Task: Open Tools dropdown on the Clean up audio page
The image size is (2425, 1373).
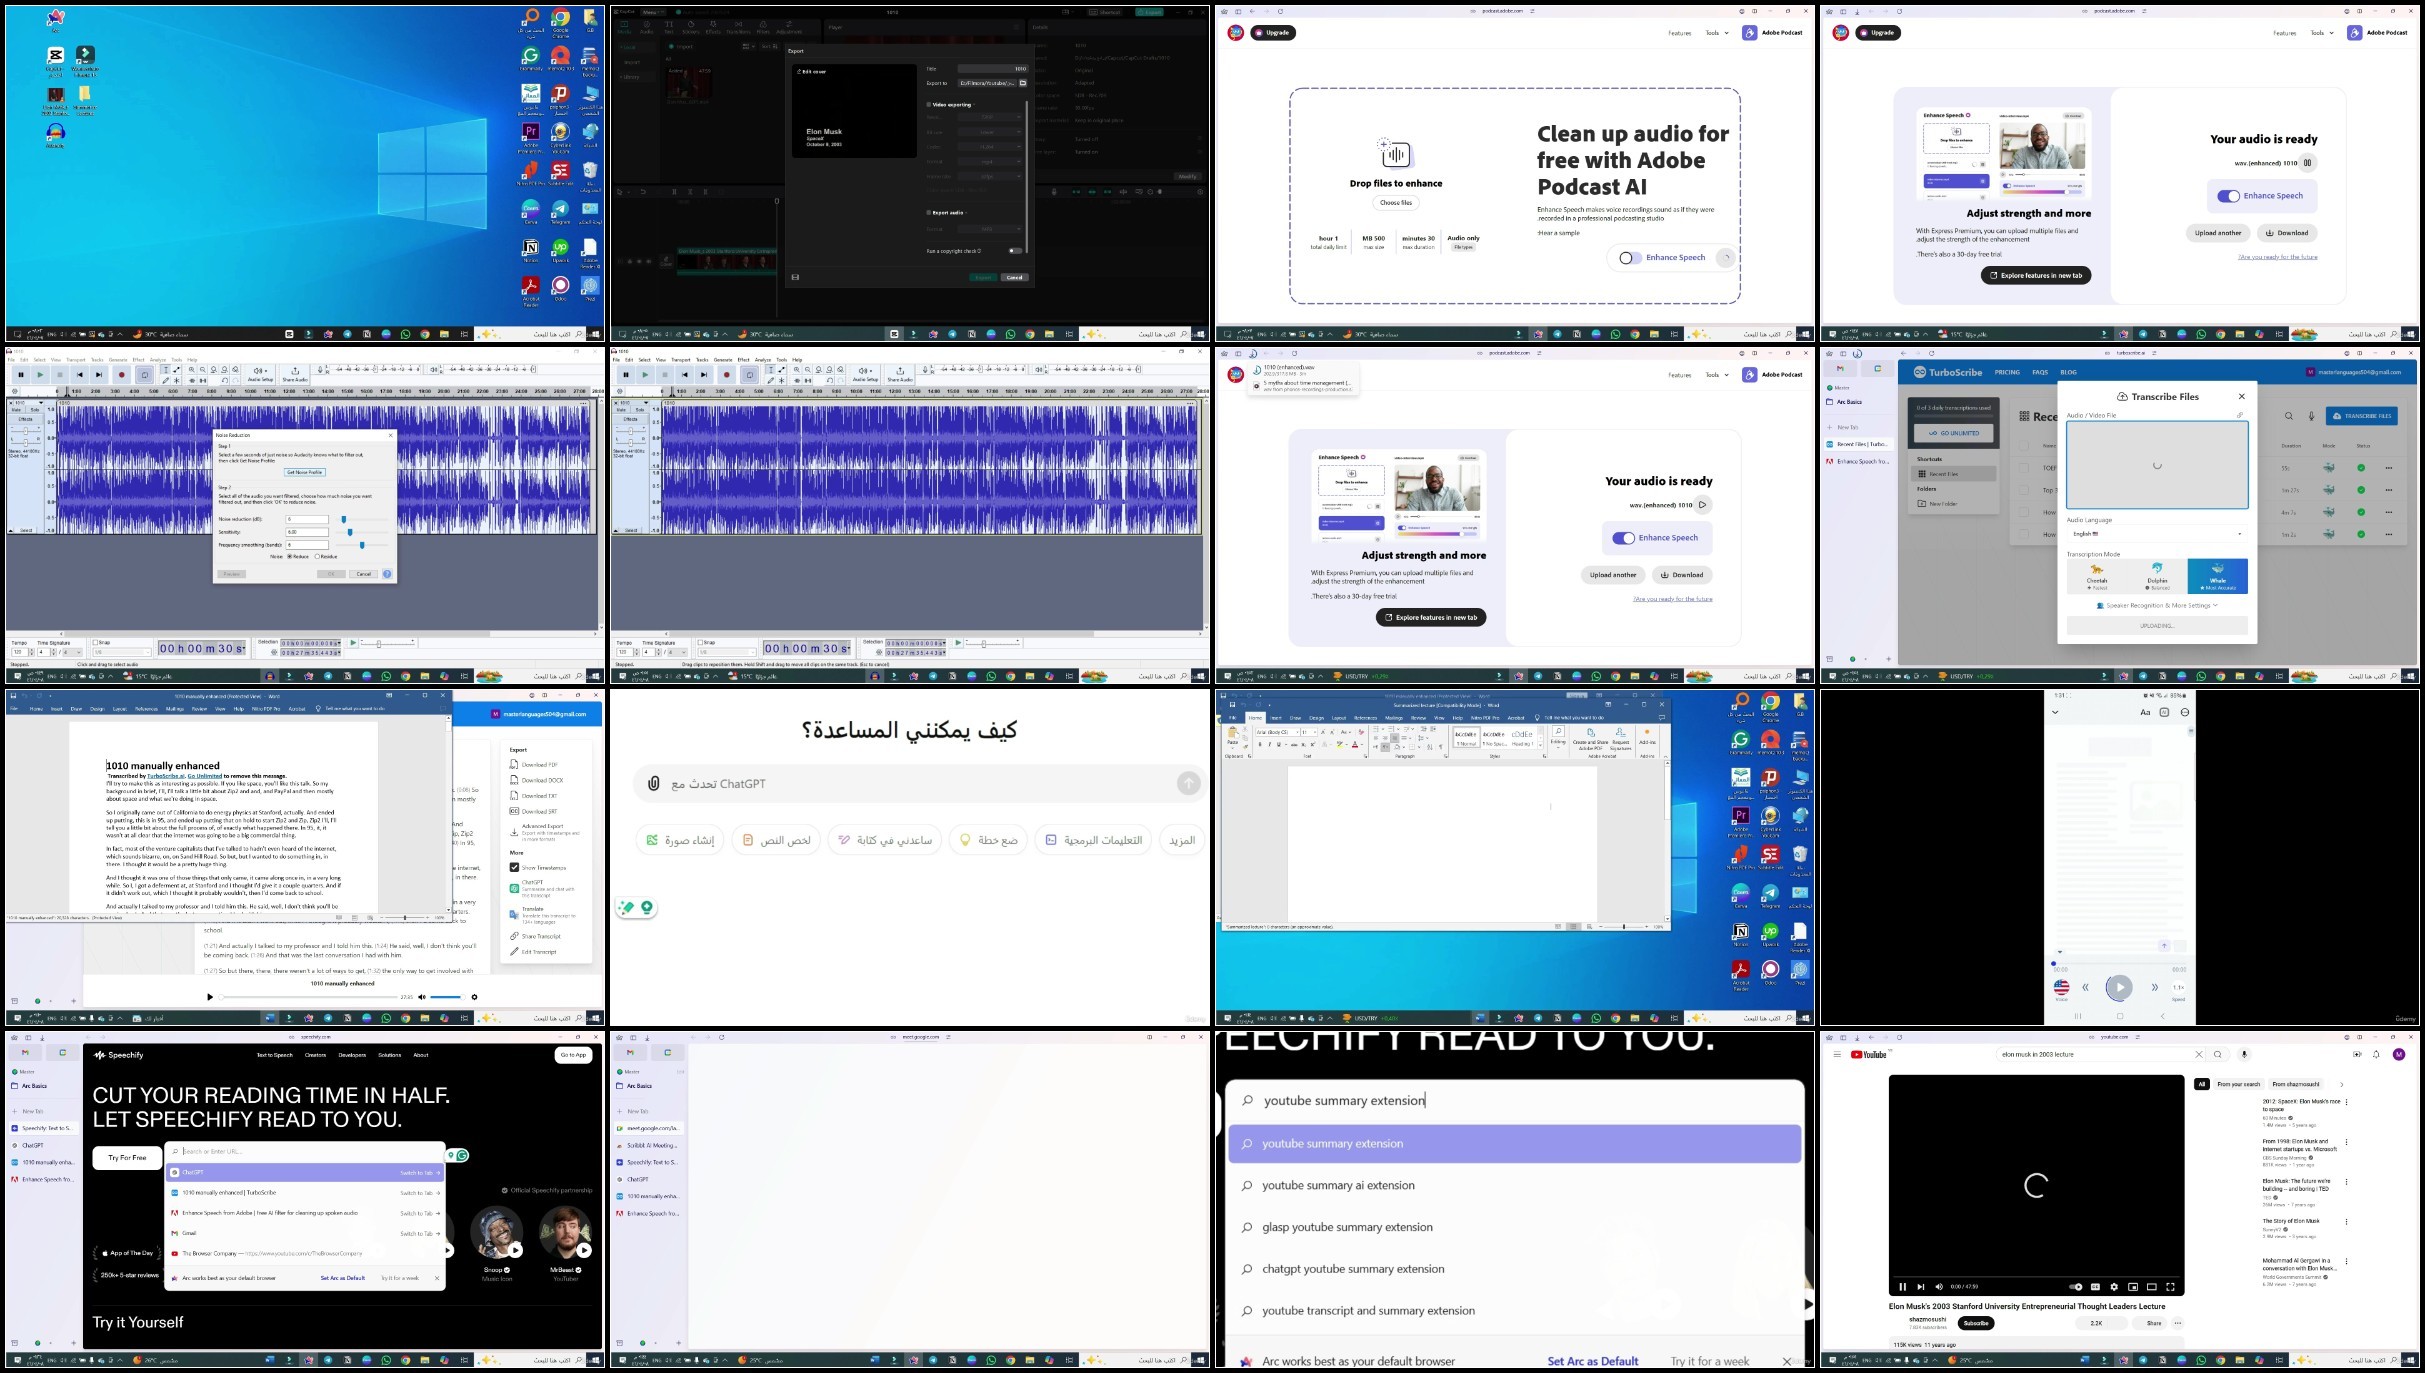Action: click(1717, 33)
